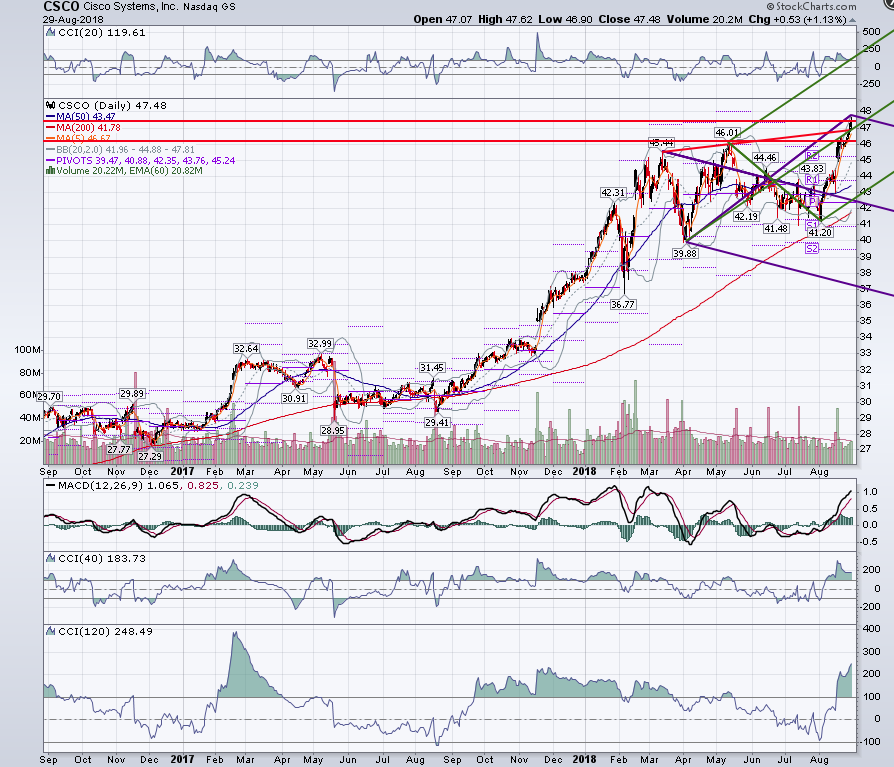Click the PIVOTS values legend text
Viewport: 894px width, 767px height.
(145, 161)
